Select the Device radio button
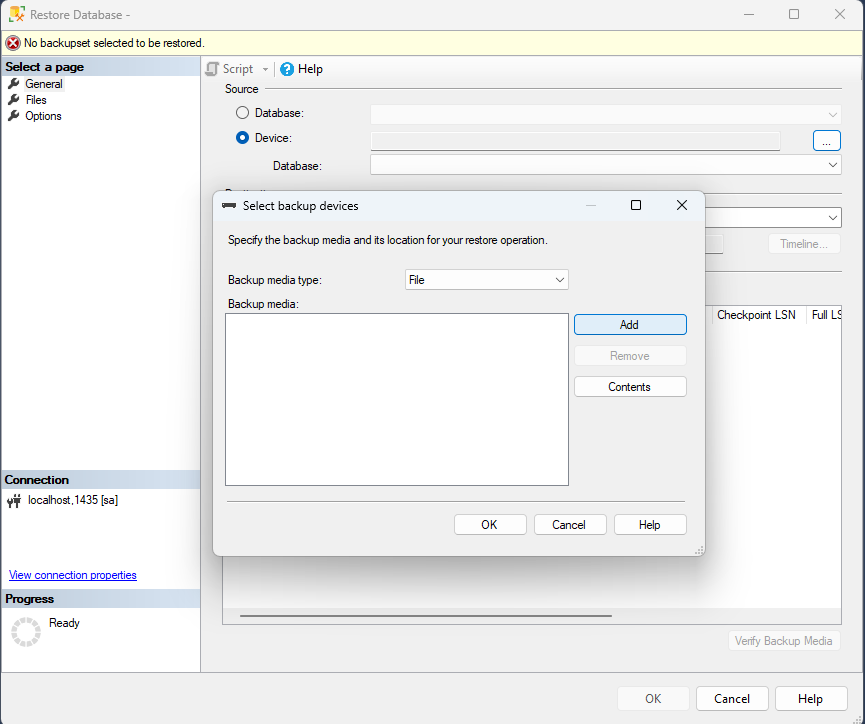Image resolution: width=865 pixels, height=724 pixels. click(x=242, y=137)
